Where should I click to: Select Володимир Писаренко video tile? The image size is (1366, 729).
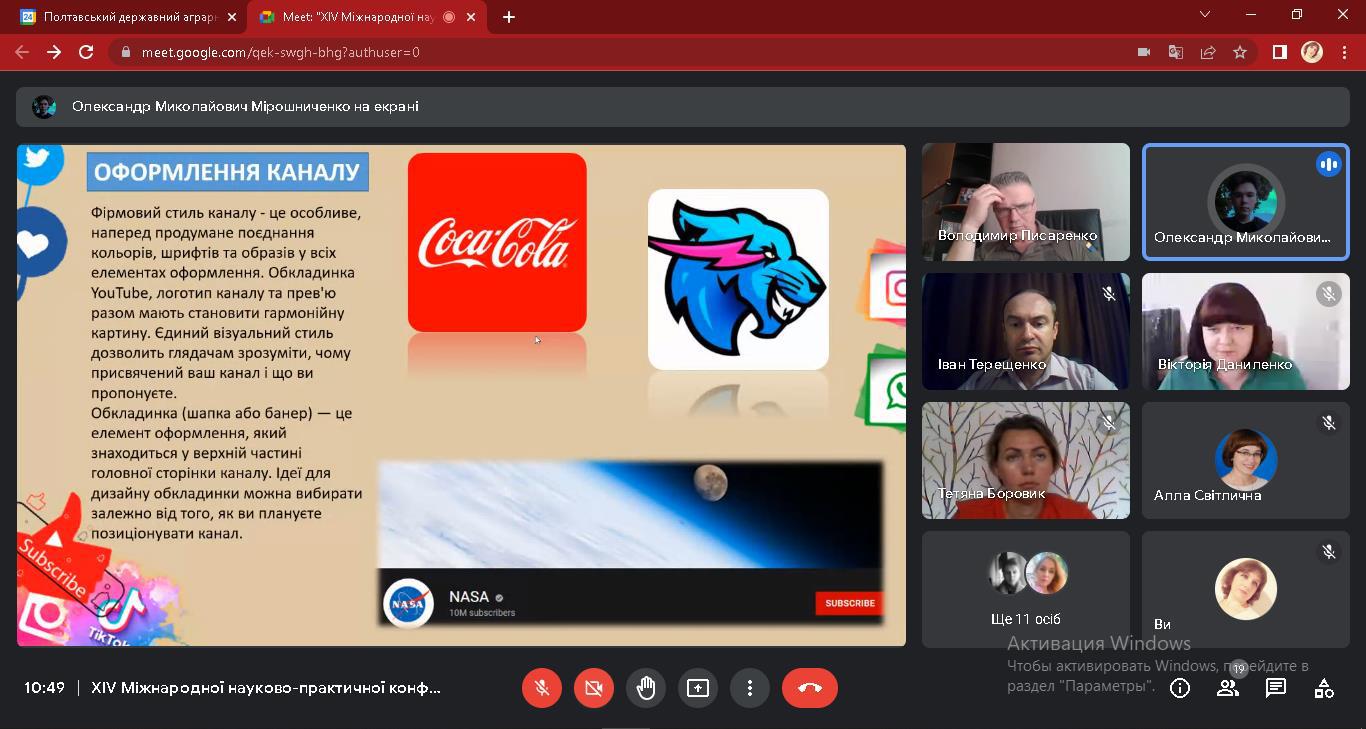[1026, 202]
